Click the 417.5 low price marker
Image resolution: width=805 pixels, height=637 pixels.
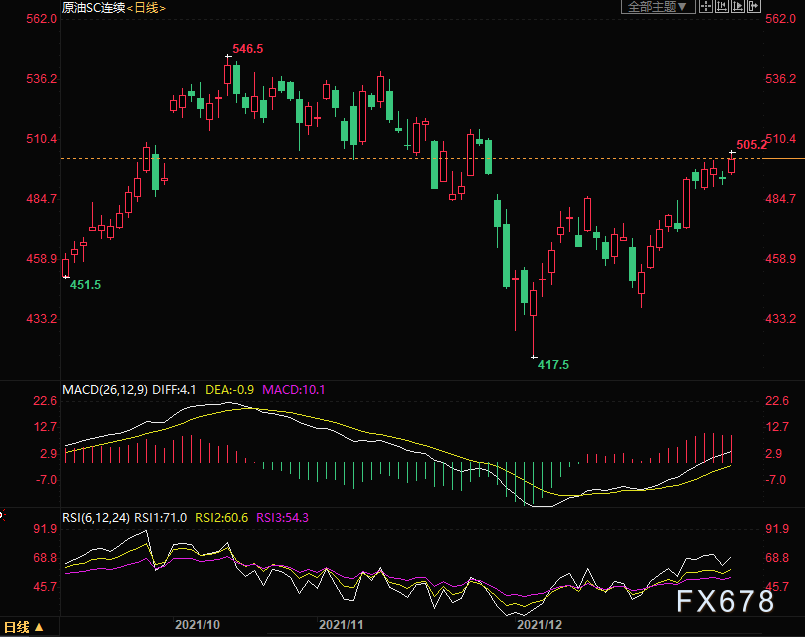click(x=553, y=365)
